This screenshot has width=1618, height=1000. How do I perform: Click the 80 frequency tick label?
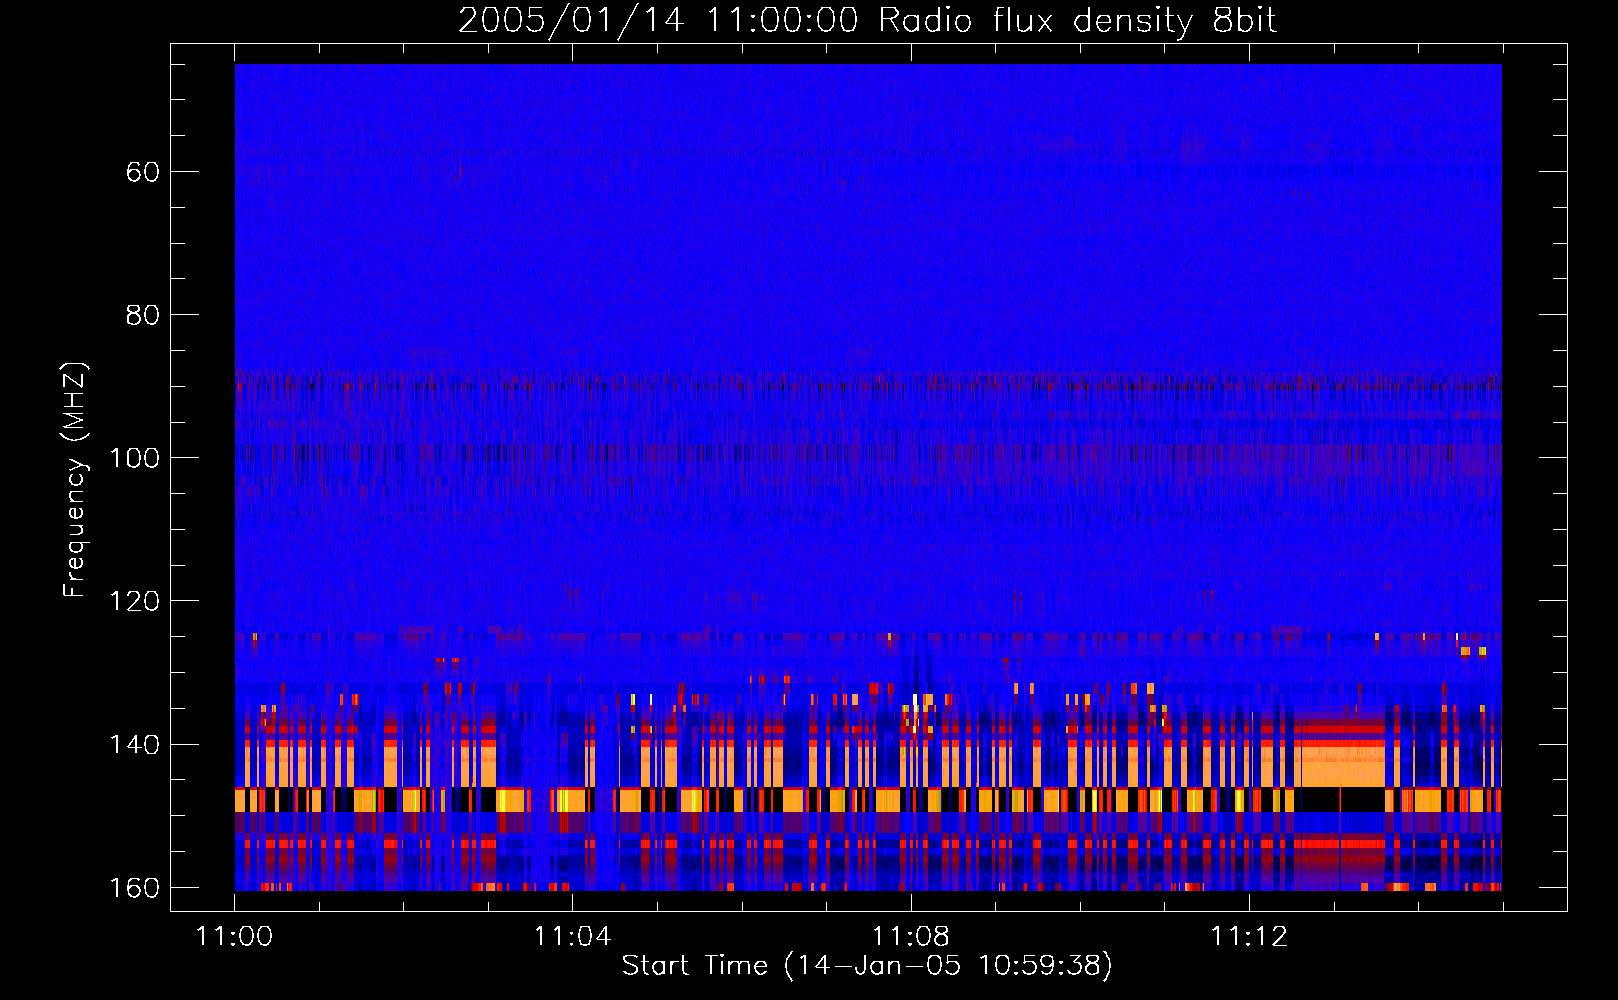(143, 315)
